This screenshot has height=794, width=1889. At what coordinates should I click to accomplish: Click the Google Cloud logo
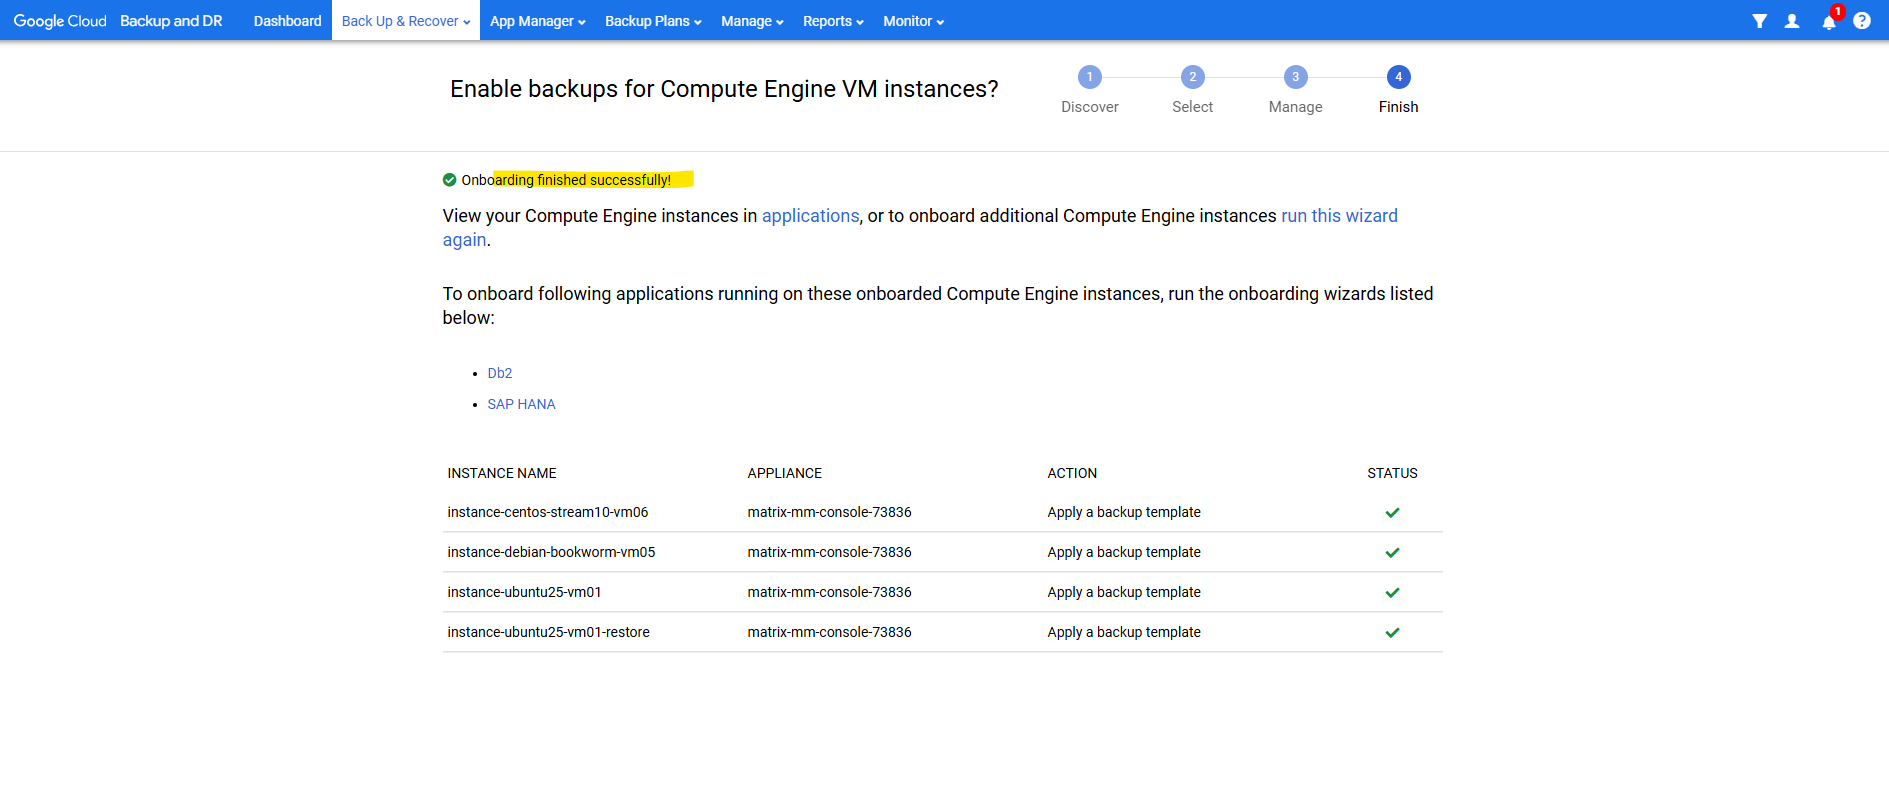click(60, 21)
